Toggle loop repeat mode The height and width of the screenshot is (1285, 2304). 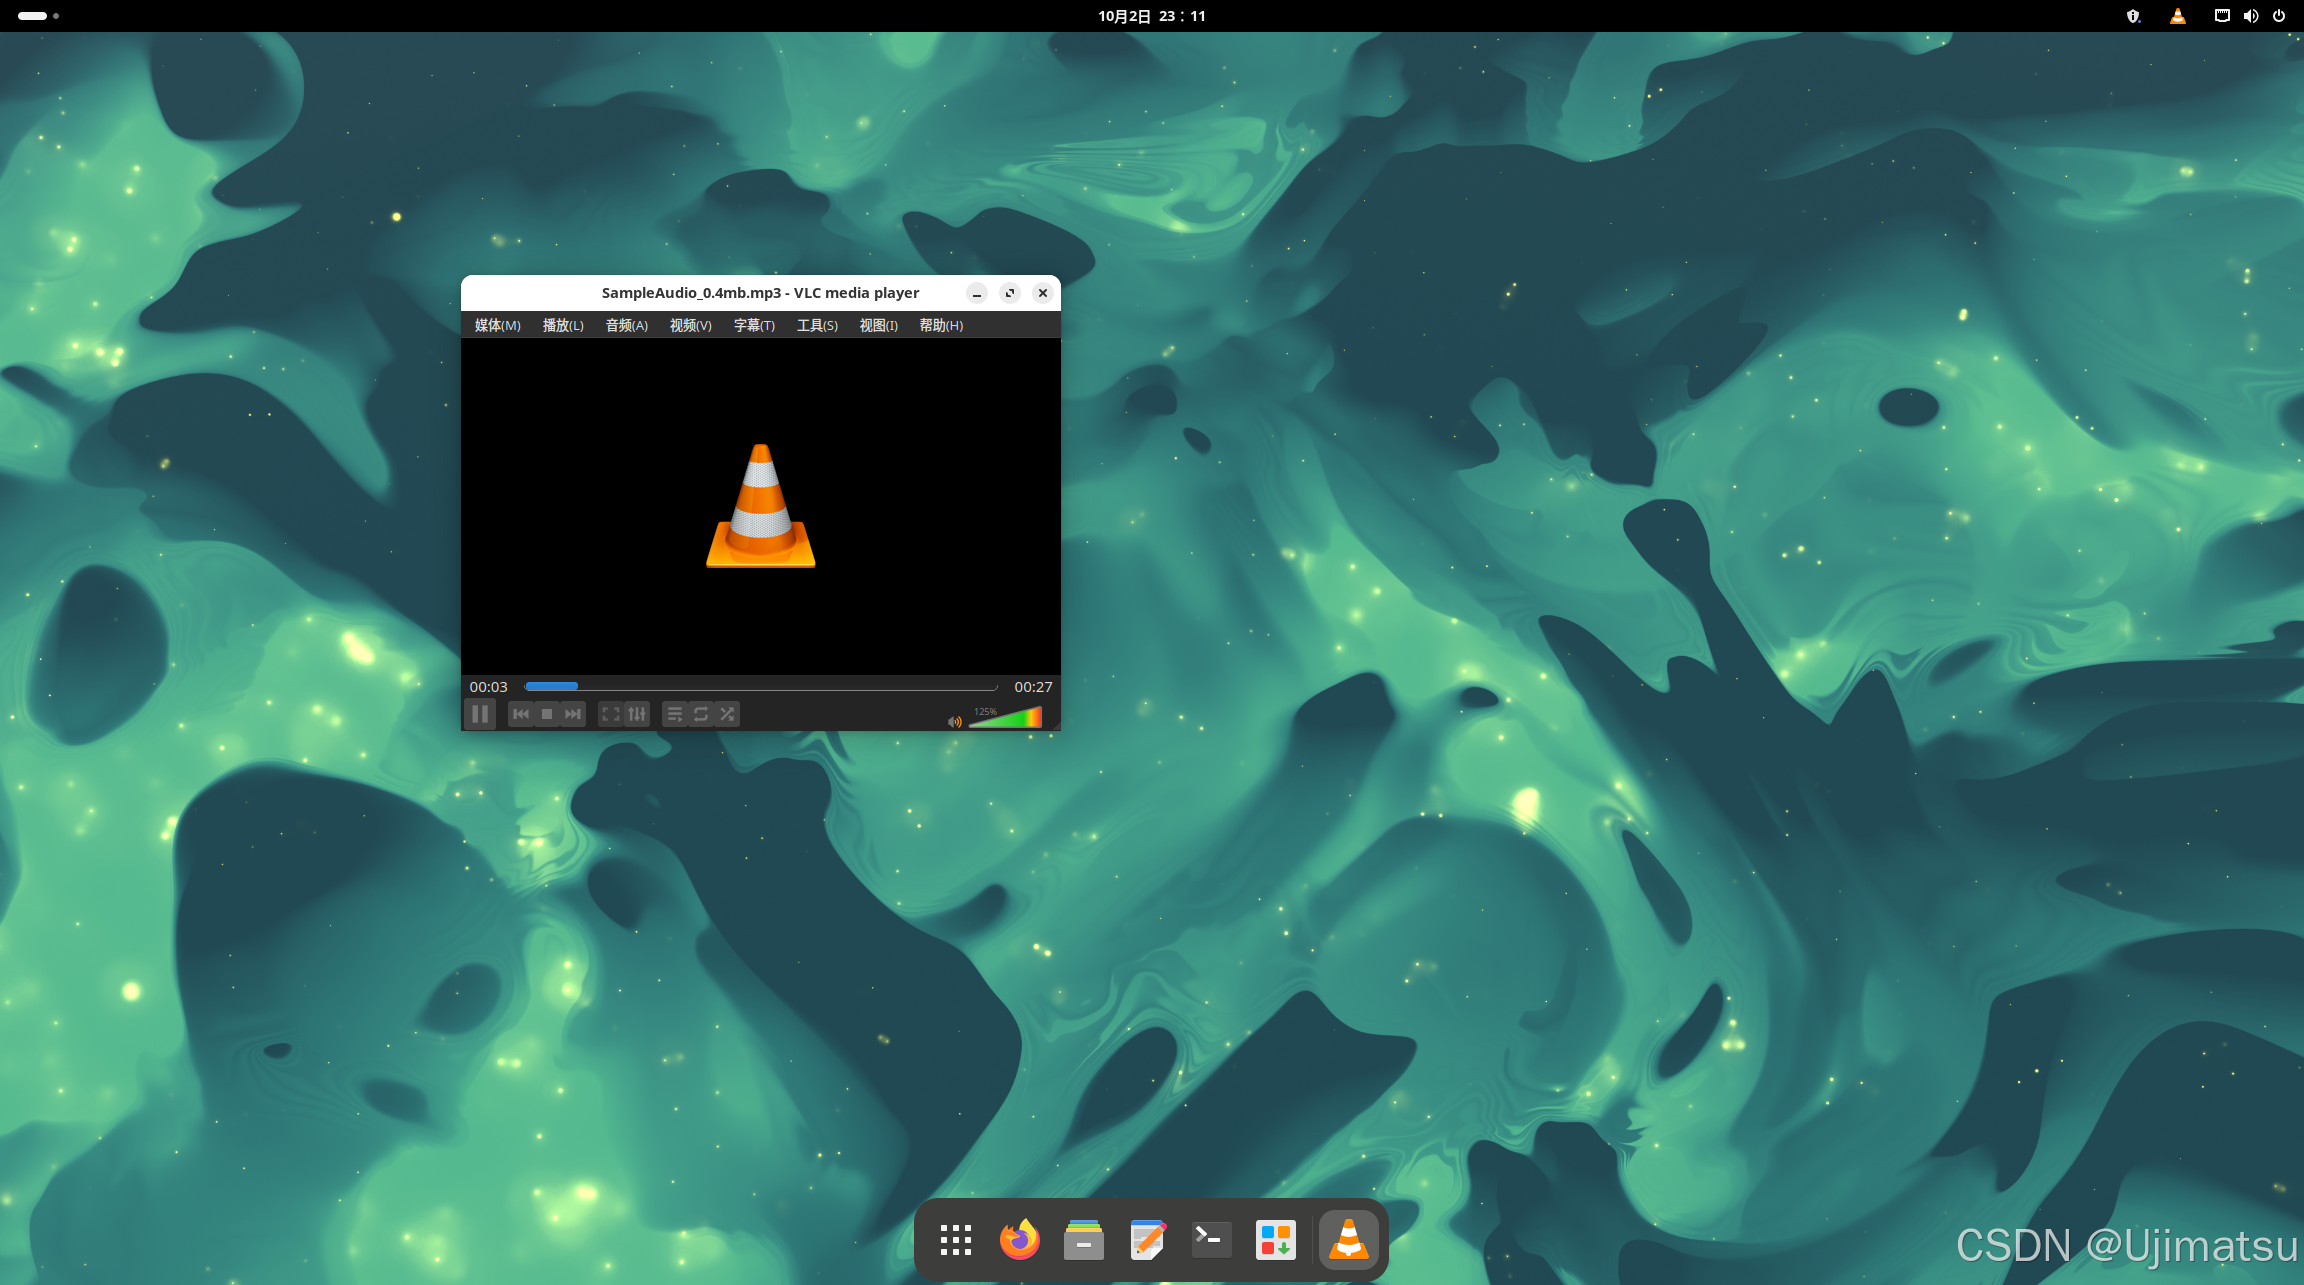(701, 714)
